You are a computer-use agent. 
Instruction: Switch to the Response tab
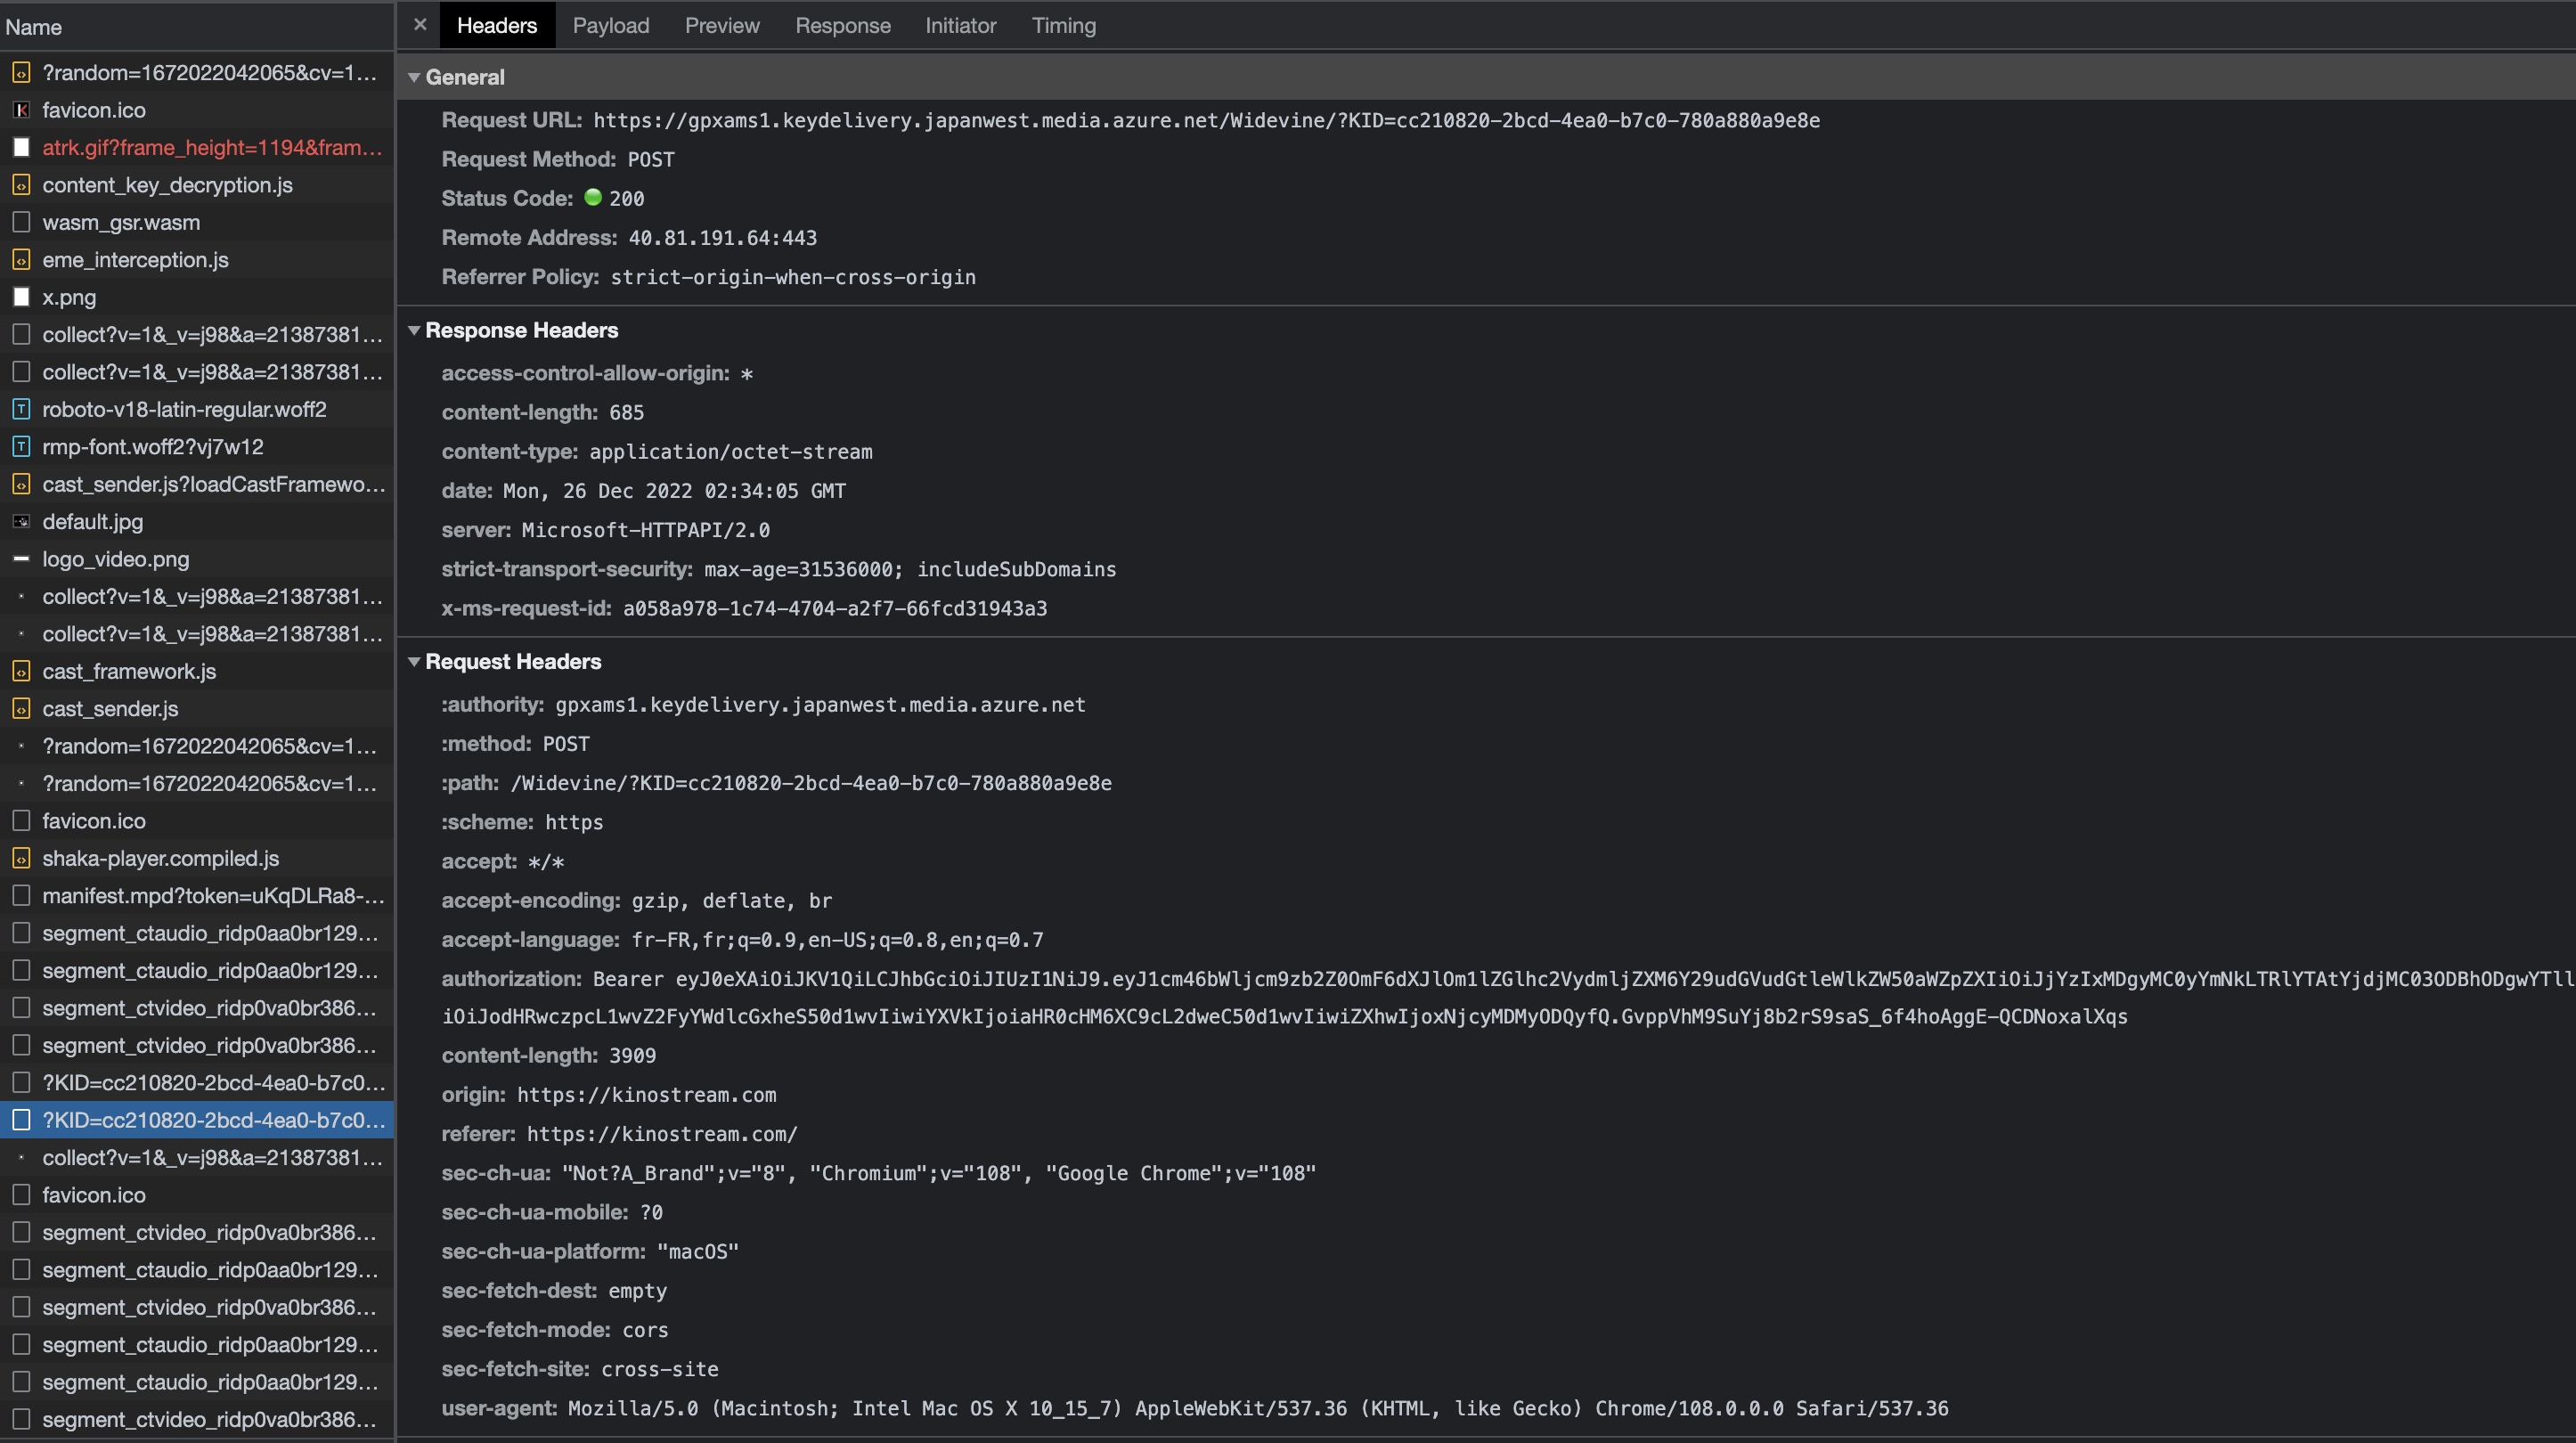842,26
